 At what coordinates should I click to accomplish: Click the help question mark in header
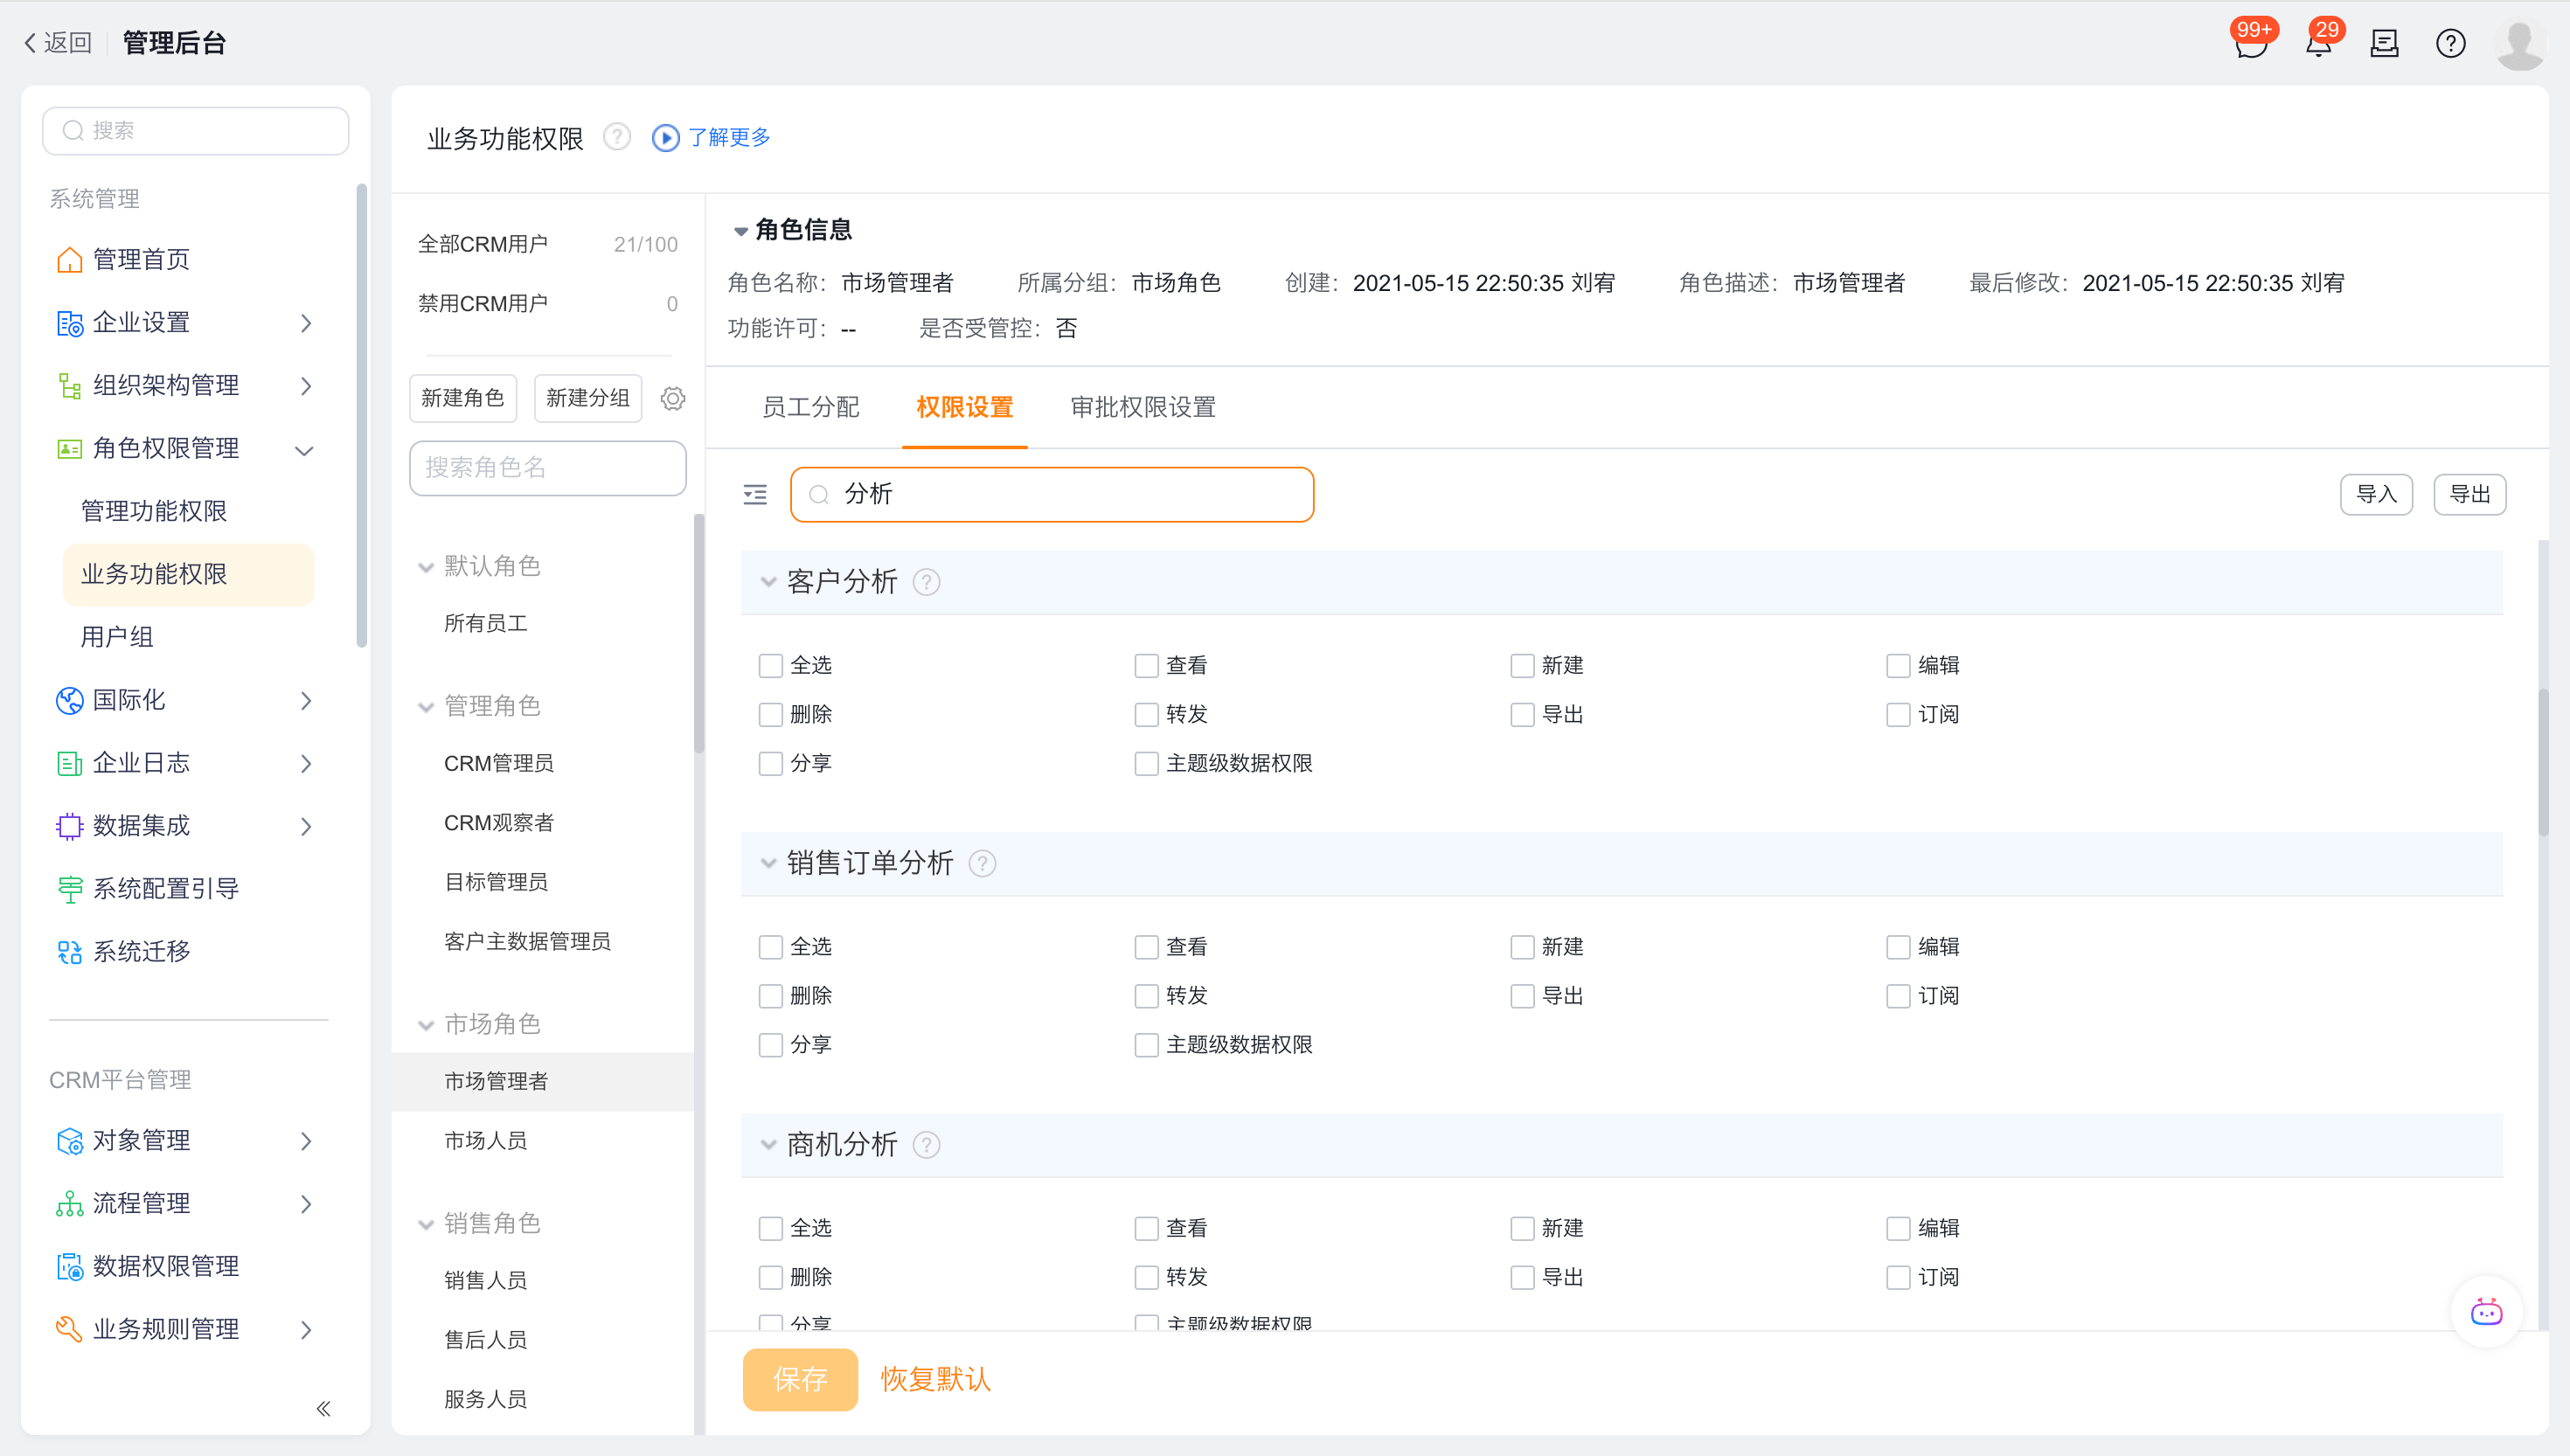coord(2450,44)
